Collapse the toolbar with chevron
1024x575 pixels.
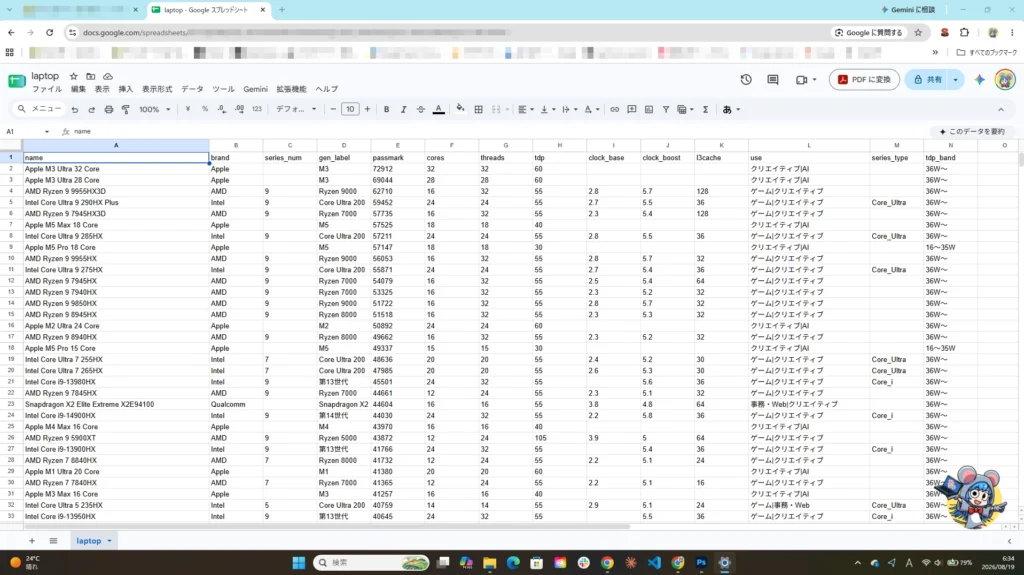tap(1000, 110)
